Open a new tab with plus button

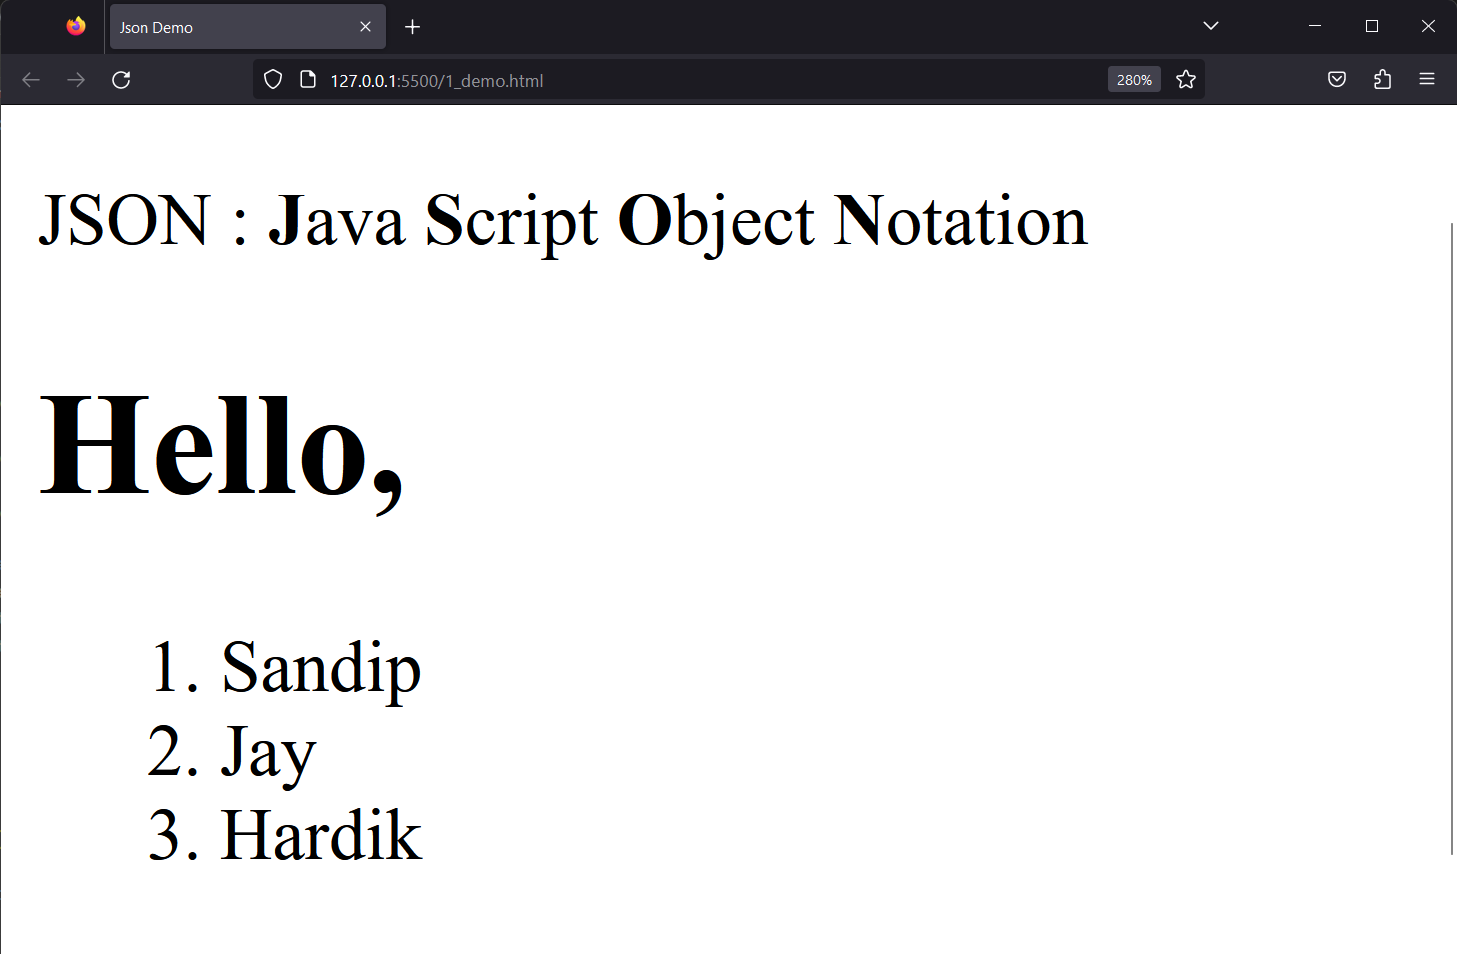412,27
